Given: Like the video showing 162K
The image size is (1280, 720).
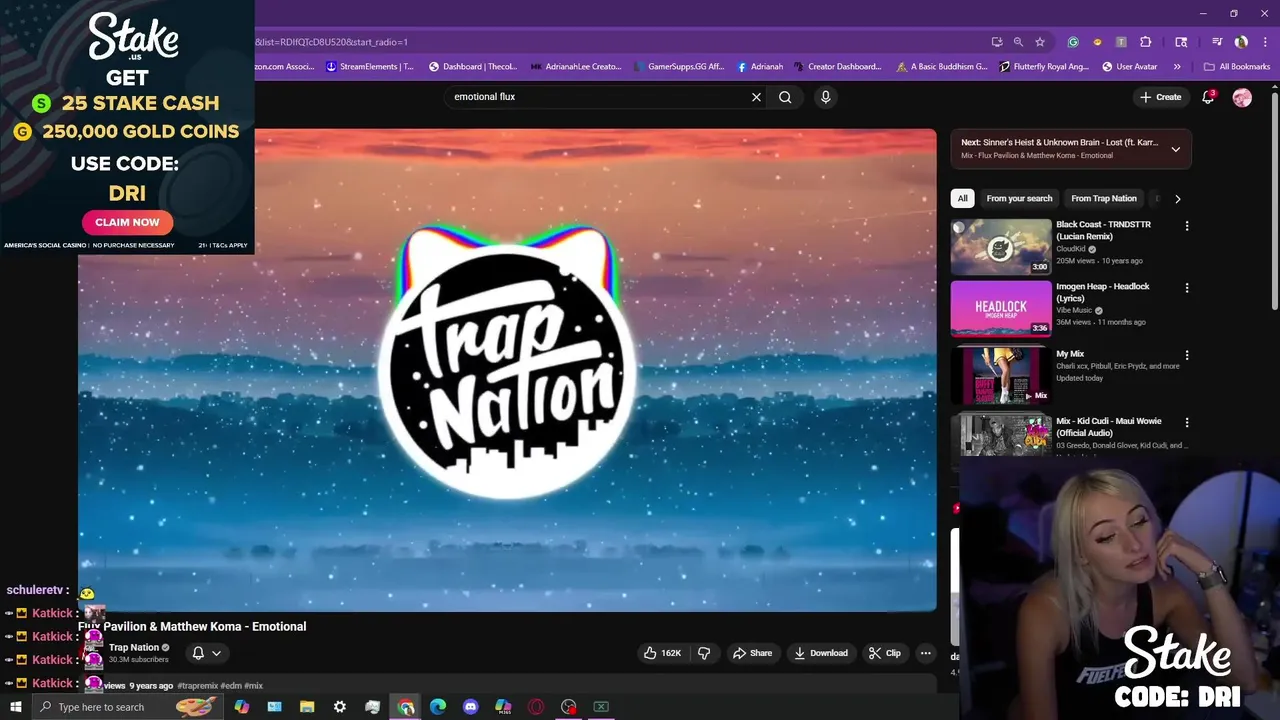Looking at the screenshot, I should coord(662,653).
